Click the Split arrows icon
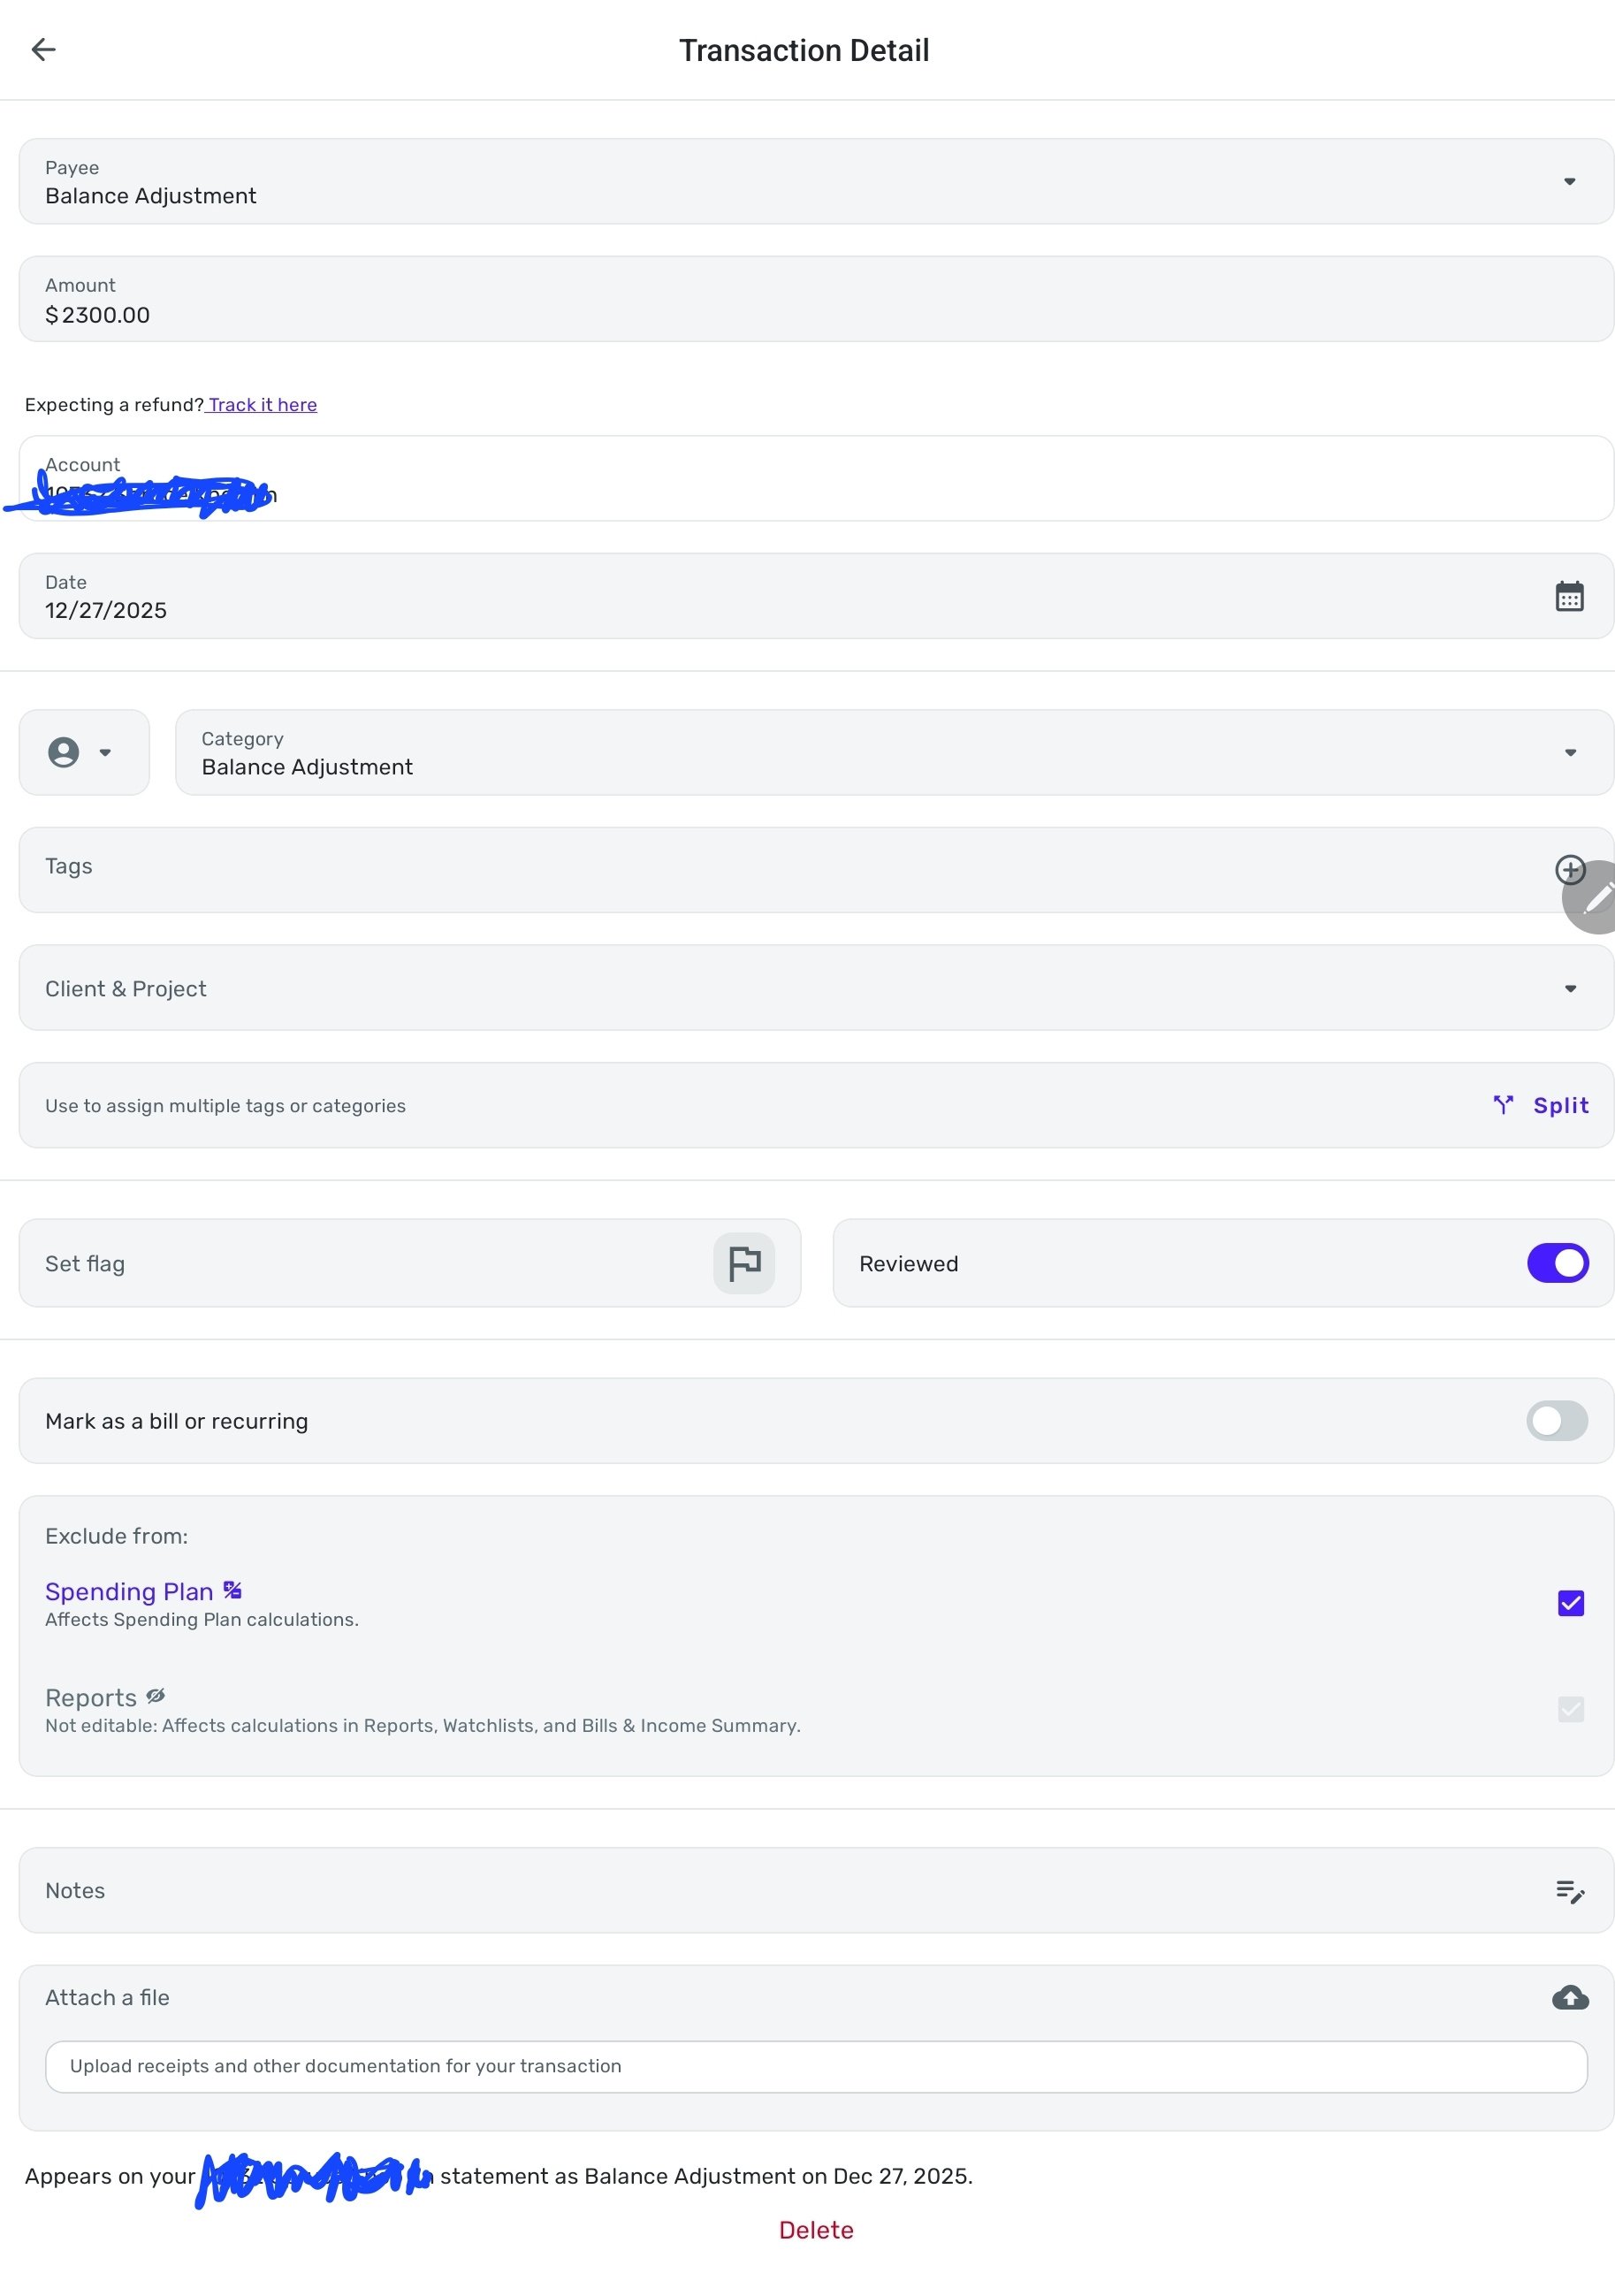1615x2296 pixels. (x=1503, y=1105)
